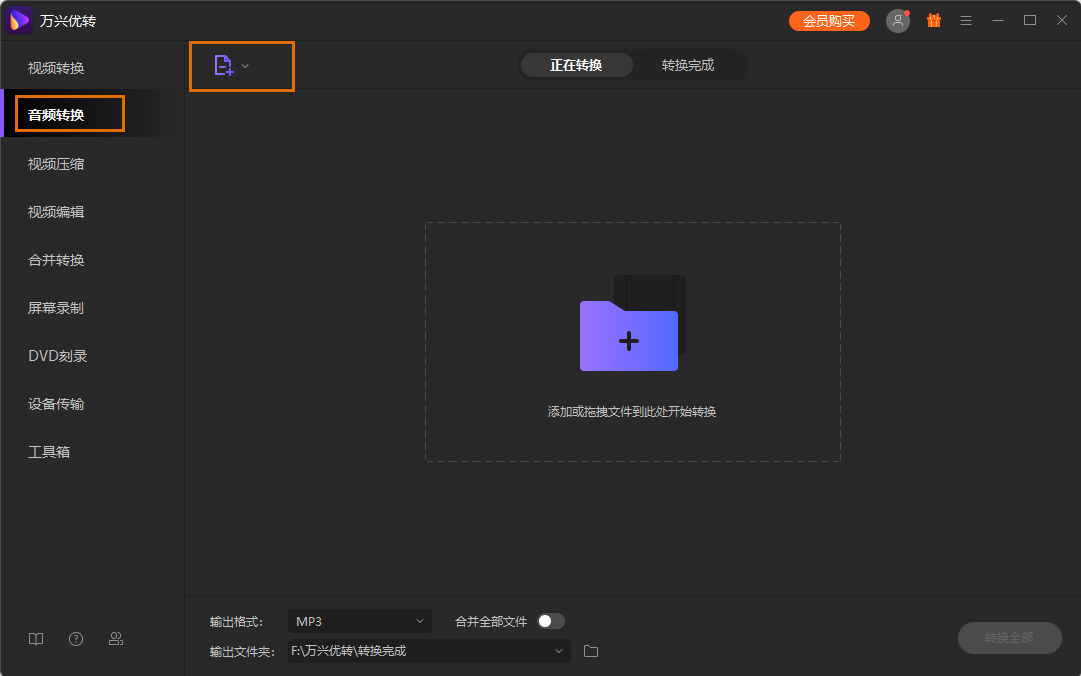The height and width of the screenshot is (676, 1081).
Task: Click the user avatar in title bar
Action: (x=897, y=20)
